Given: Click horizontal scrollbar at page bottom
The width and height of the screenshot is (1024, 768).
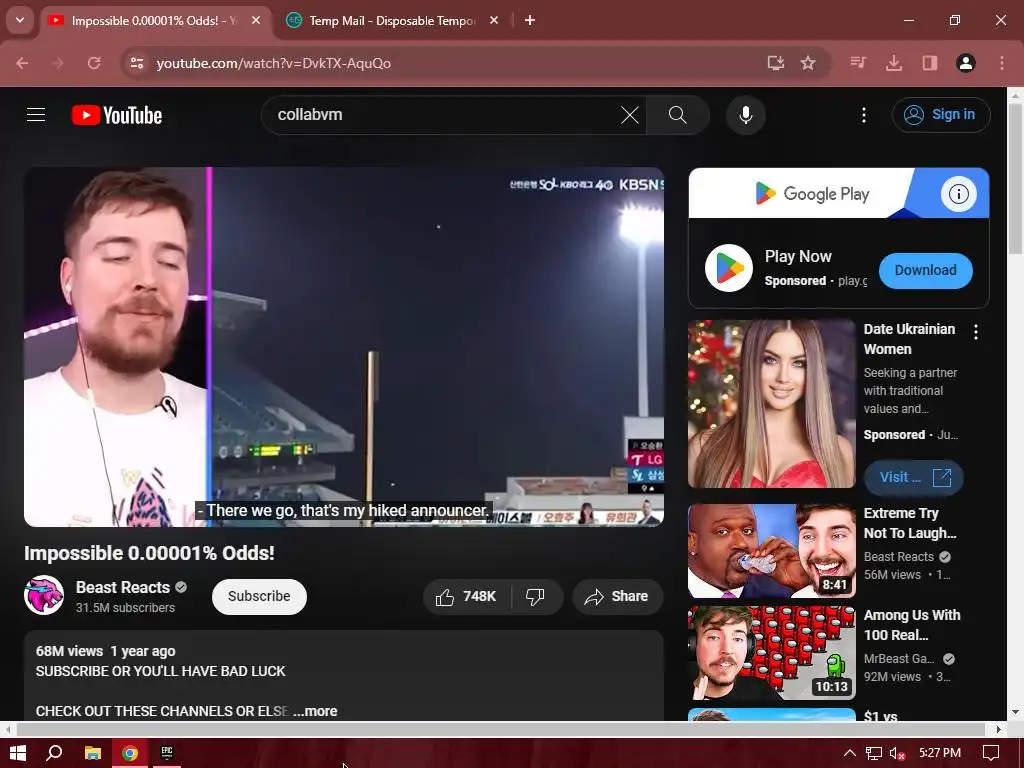Looking at the screenshot, I should point(500,729).
